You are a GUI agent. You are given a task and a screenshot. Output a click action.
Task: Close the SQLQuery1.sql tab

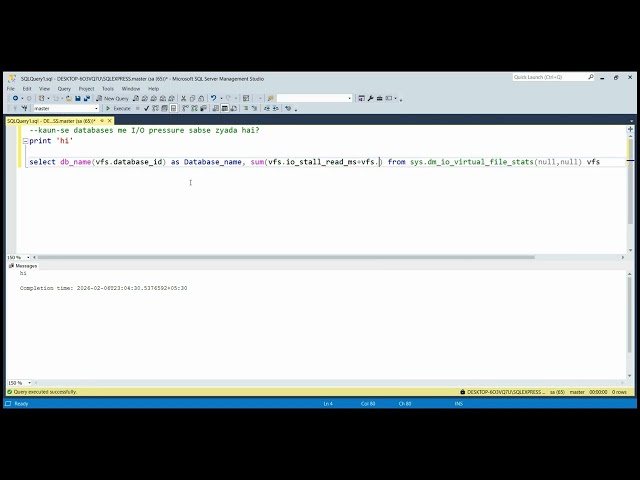click(x=109, y=121)
